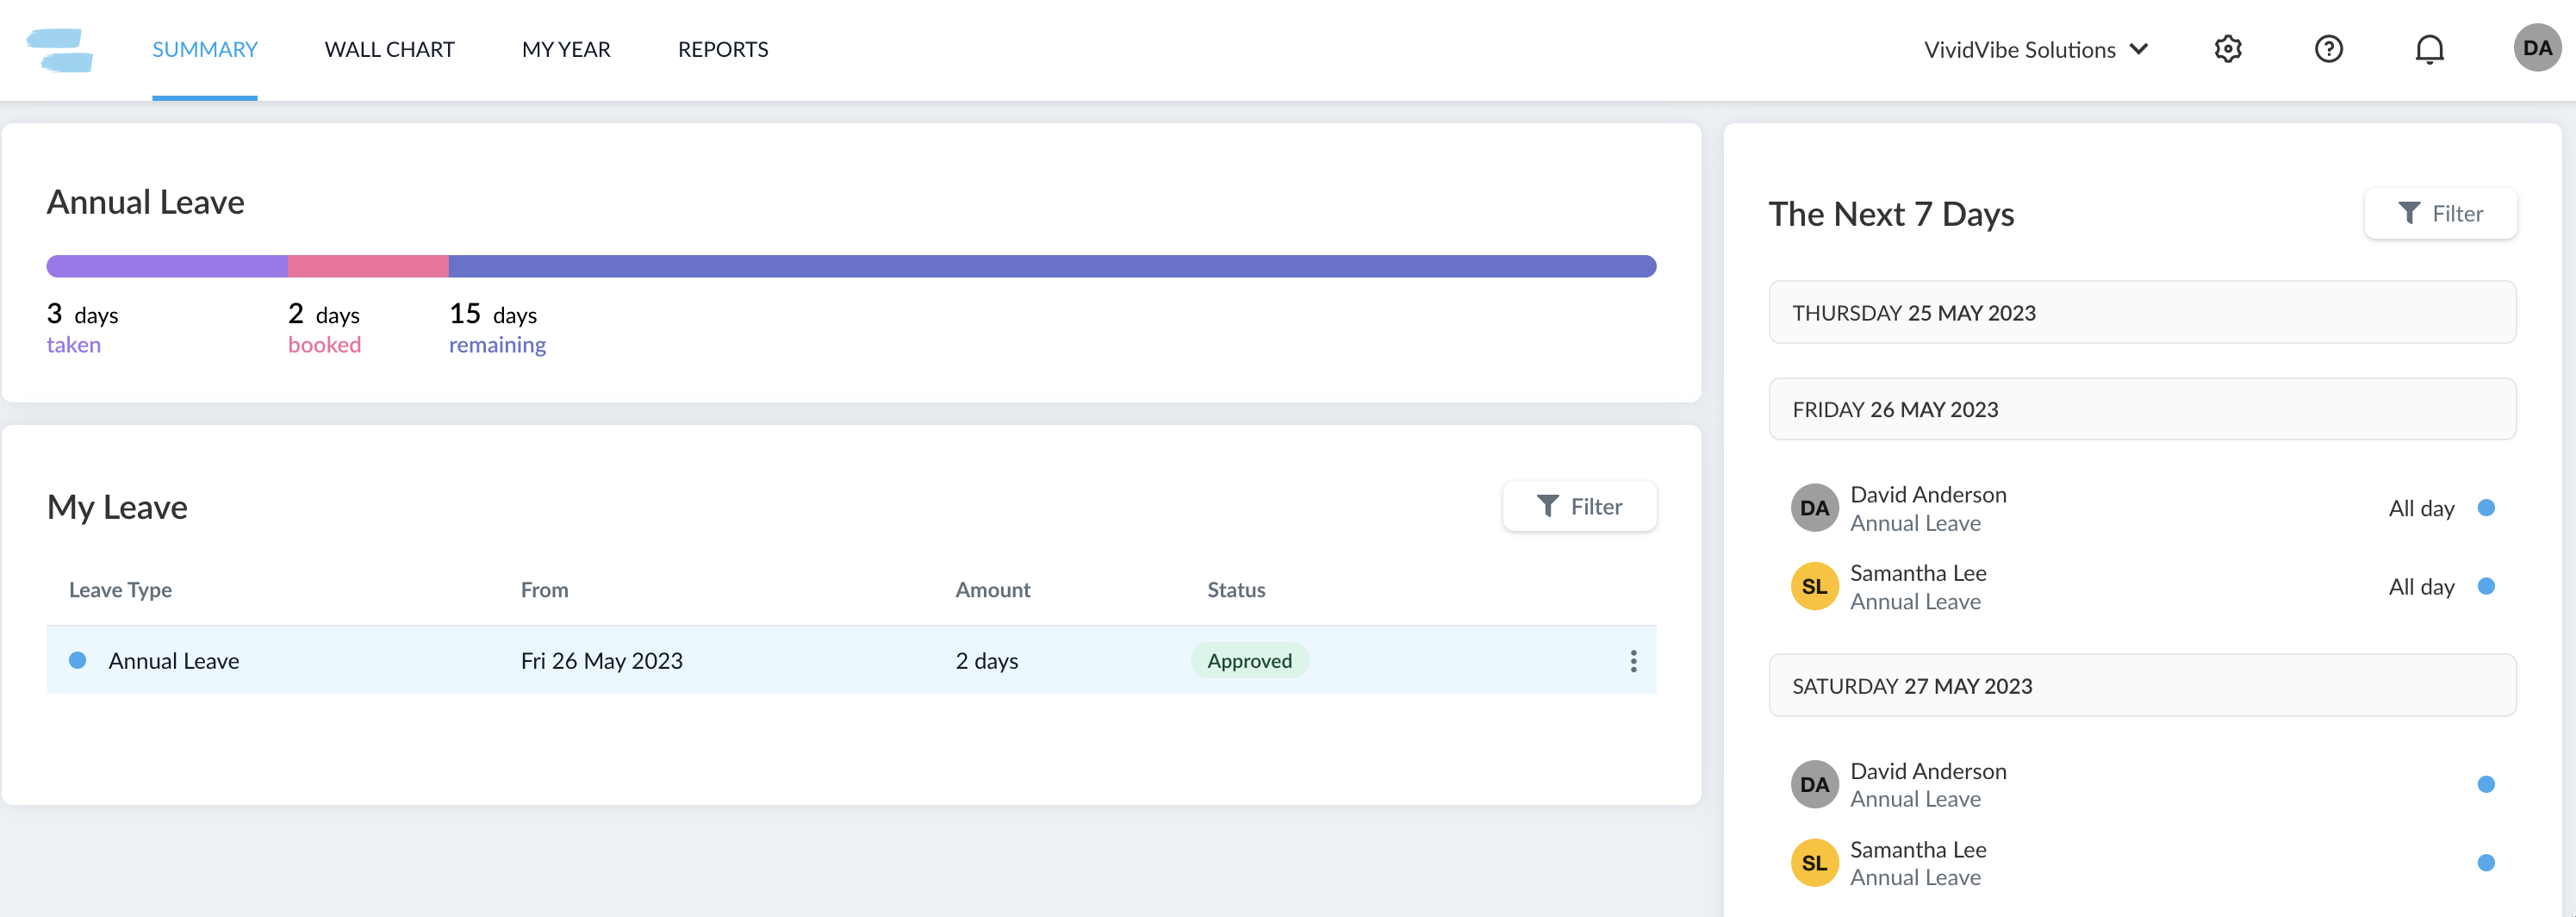Screen dimensions: 2576x917
Task: Click blue dot for Samantha Lee on Saturday
Action: pyautogui.click(x=2486, y=862)
